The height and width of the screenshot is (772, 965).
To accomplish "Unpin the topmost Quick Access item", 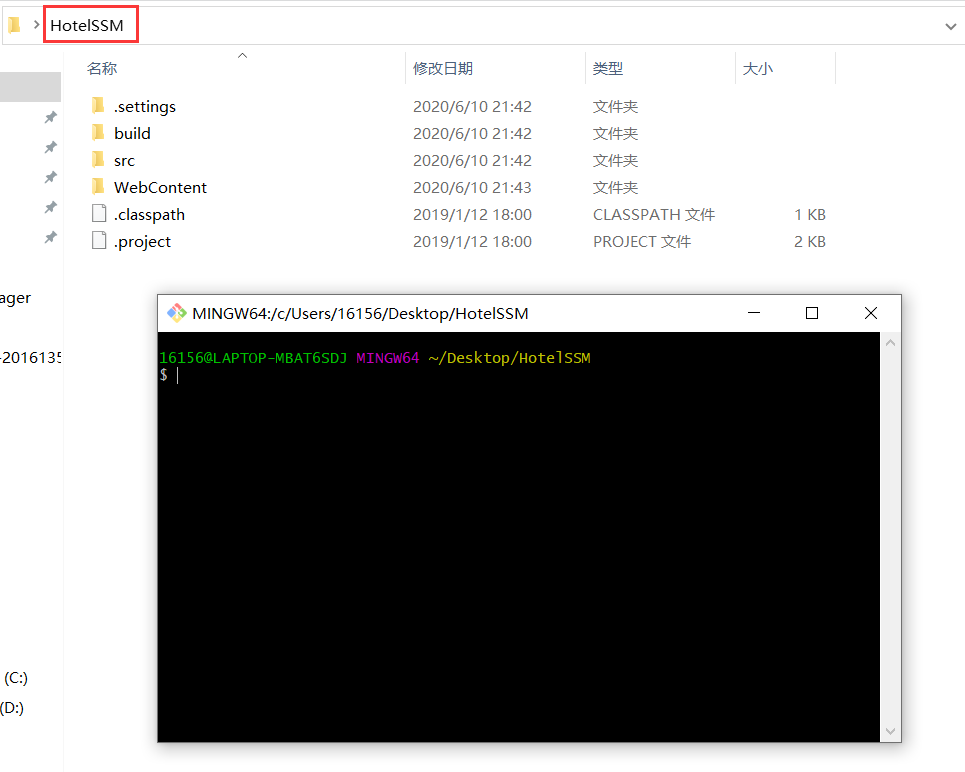I will point(51,117).
